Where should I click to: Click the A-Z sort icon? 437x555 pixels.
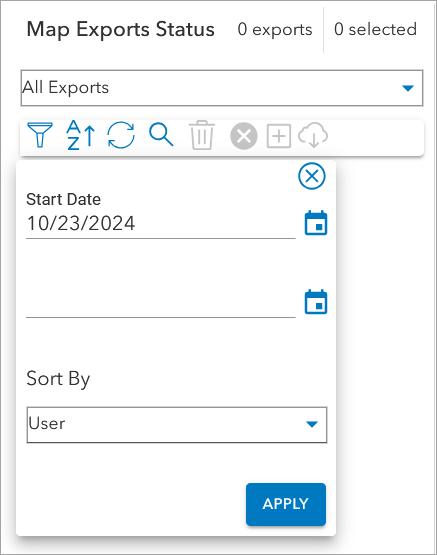(81, 135)
